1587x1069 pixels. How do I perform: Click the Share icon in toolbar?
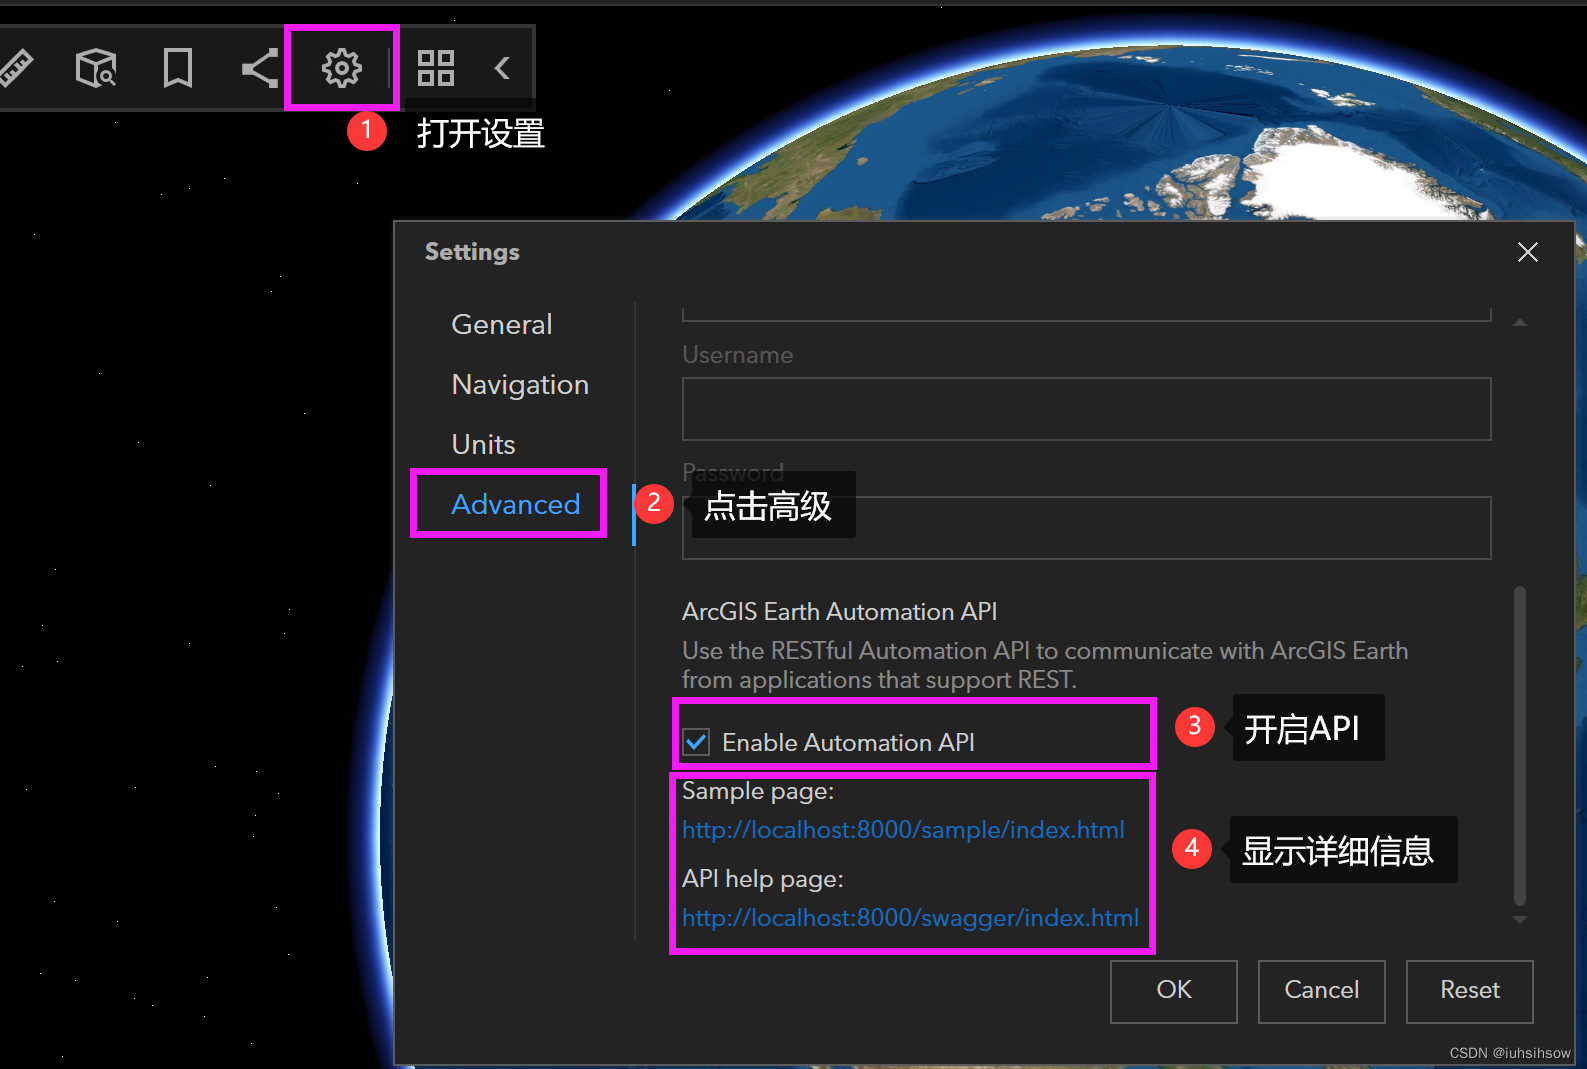(260, 68)
